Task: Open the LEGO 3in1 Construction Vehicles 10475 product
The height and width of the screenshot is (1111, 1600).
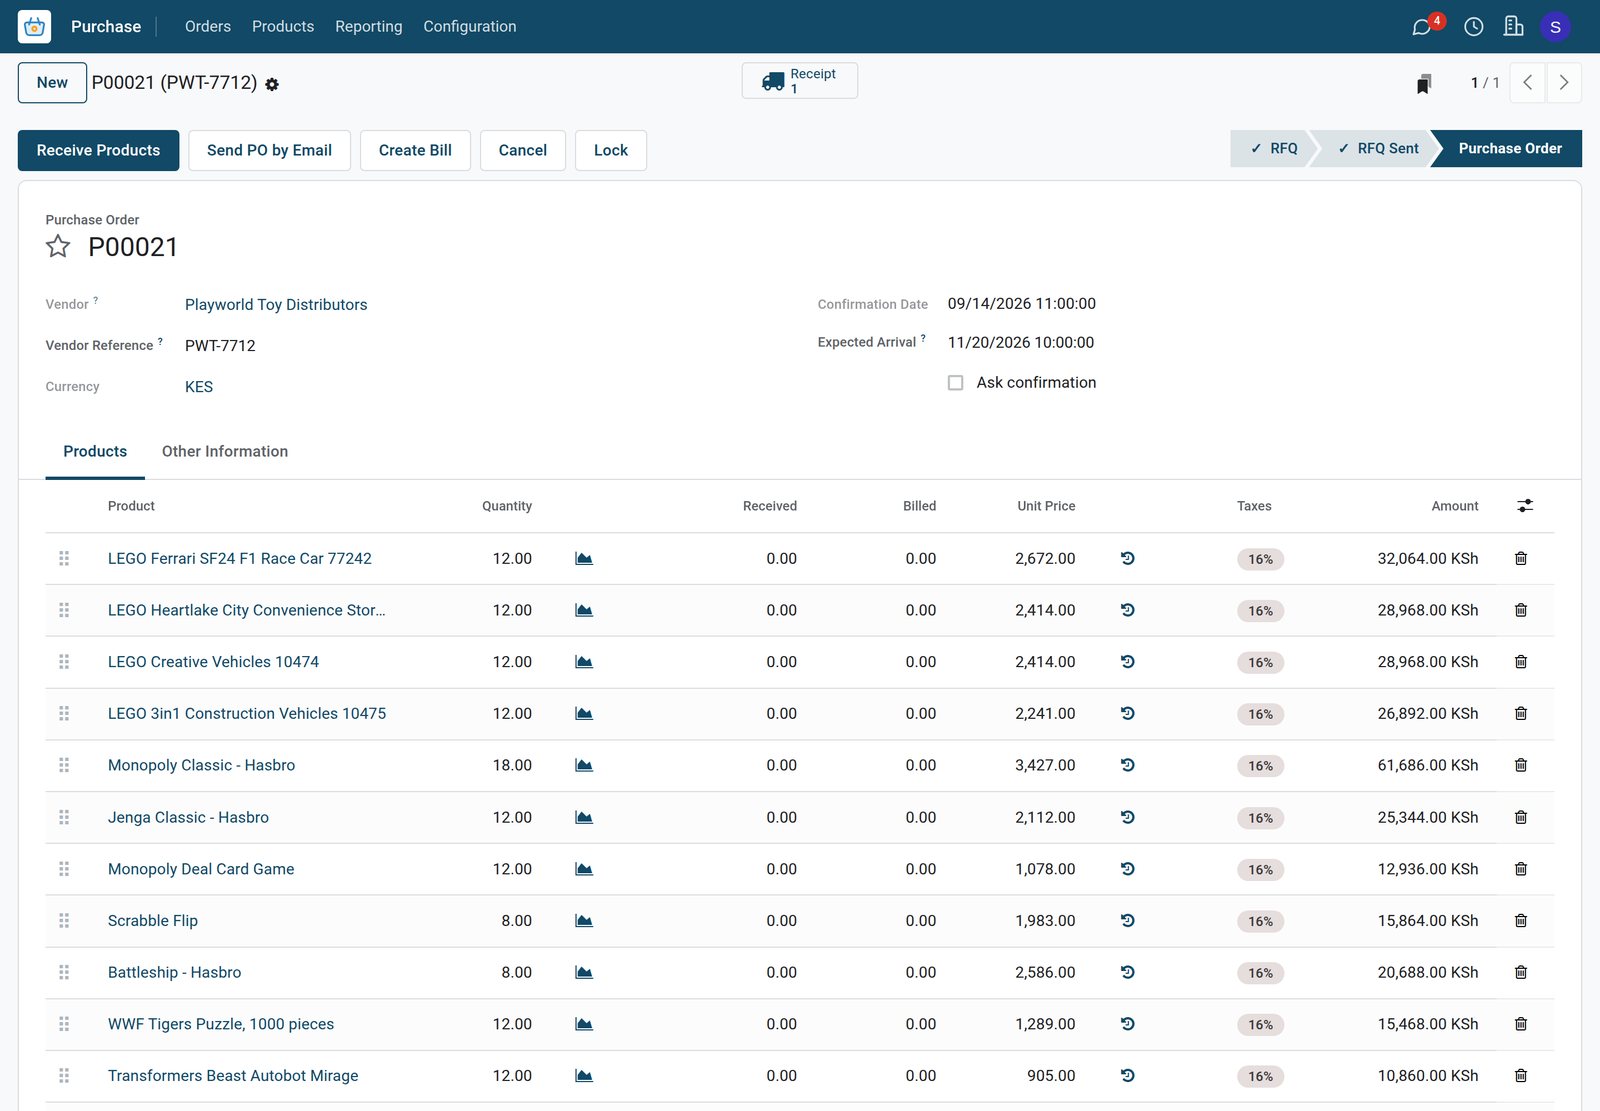Action: click(x=247, y=714)
